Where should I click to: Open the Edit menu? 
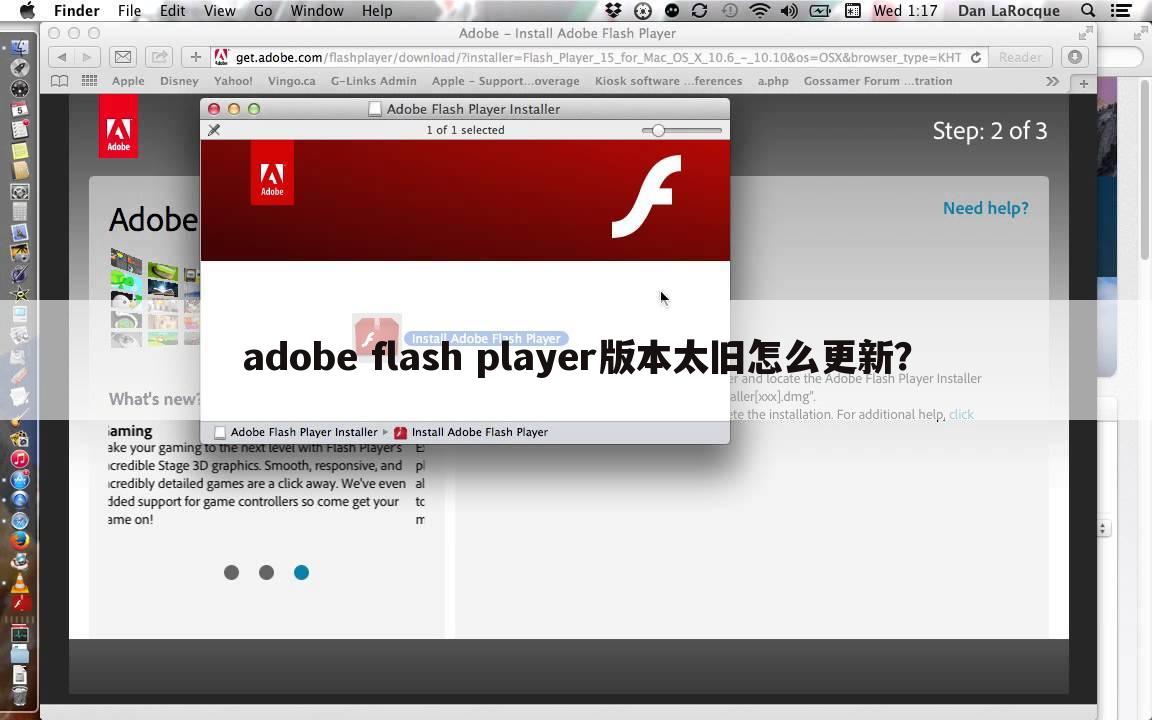coord(173,11)
